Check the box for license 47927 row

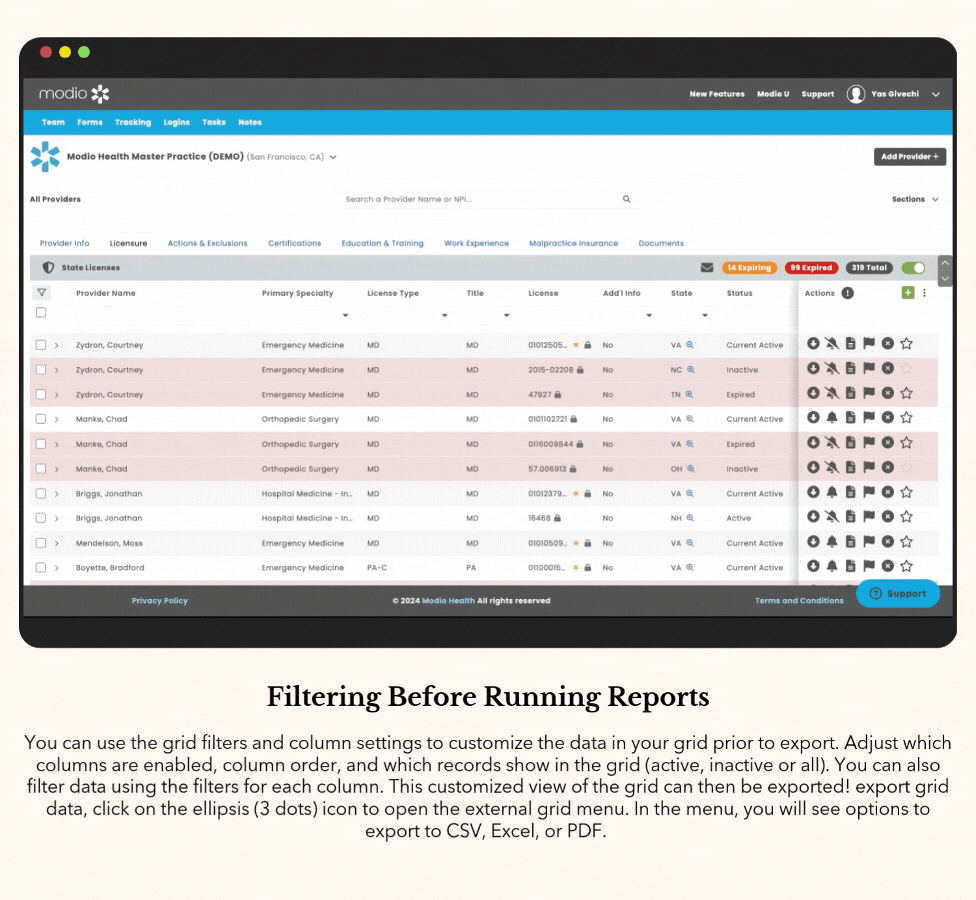click(41, 394)
